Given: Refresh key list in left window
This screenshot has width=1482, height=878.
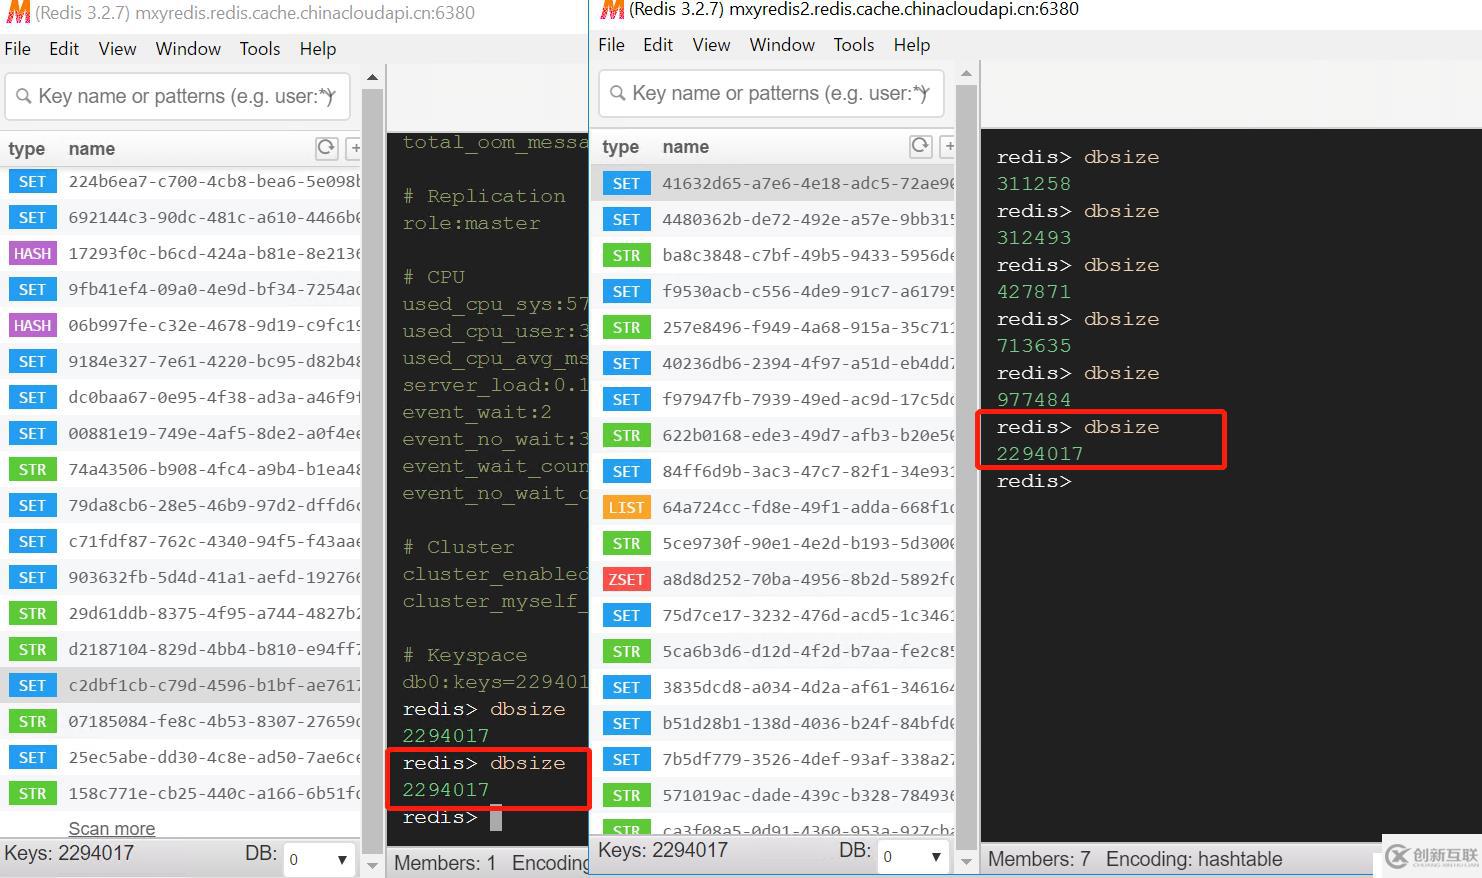Looking at the screenshot, I should click(x=326, y=148).
